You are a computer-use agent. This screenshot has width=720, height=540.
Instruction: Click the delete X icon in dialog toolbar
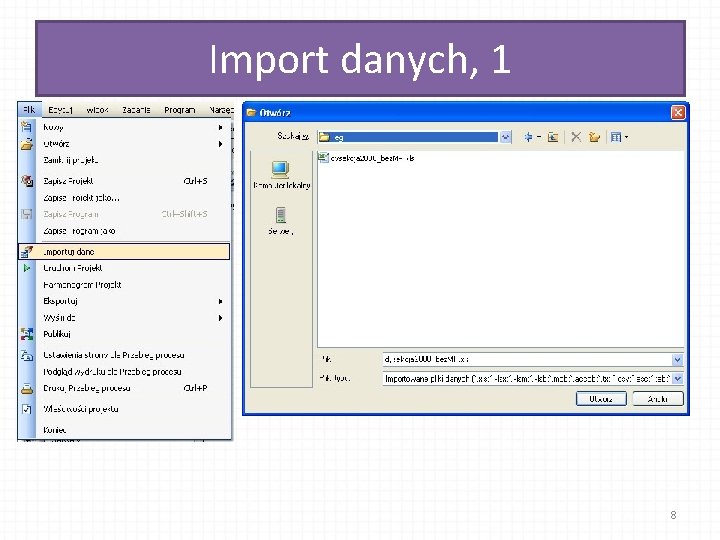pyautogui.click(x=576, y=137)
